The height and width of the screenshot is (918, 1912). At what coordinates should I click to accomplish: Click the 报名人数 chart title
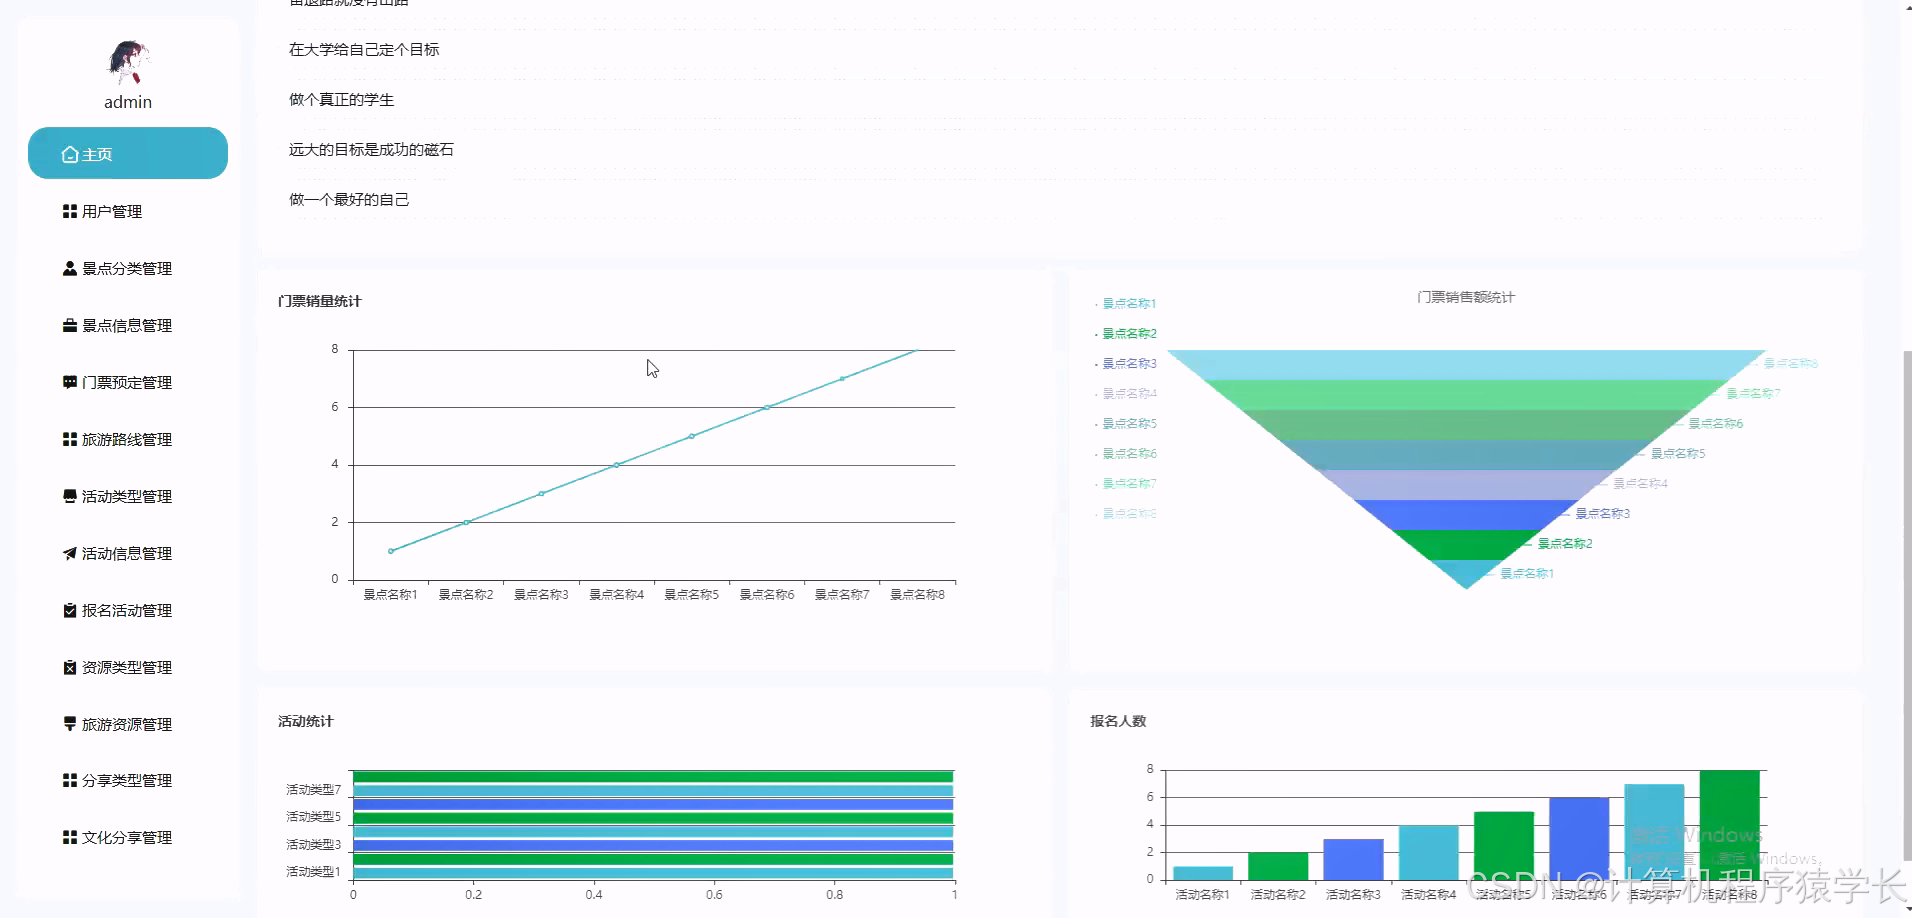[x=1118, y=721]
